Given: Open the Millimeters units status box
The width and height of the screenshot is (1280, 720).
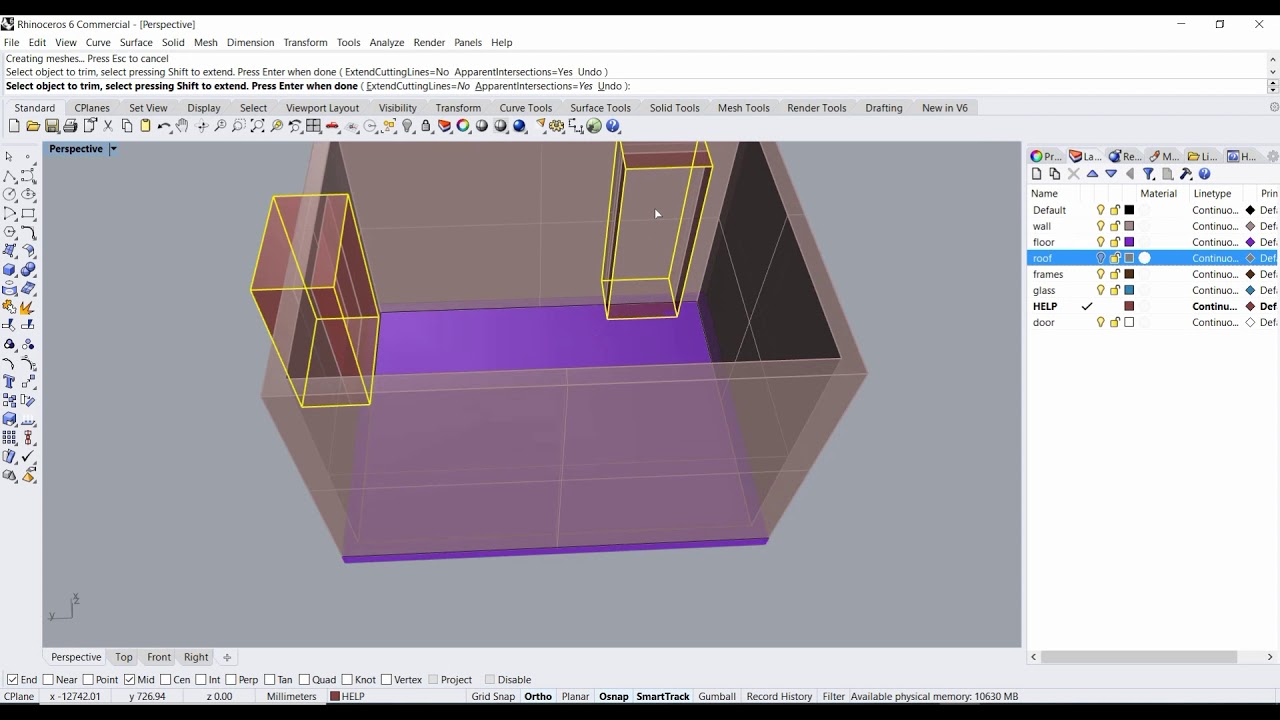Looking at the screenshot, I should click(x=291, y=696).
